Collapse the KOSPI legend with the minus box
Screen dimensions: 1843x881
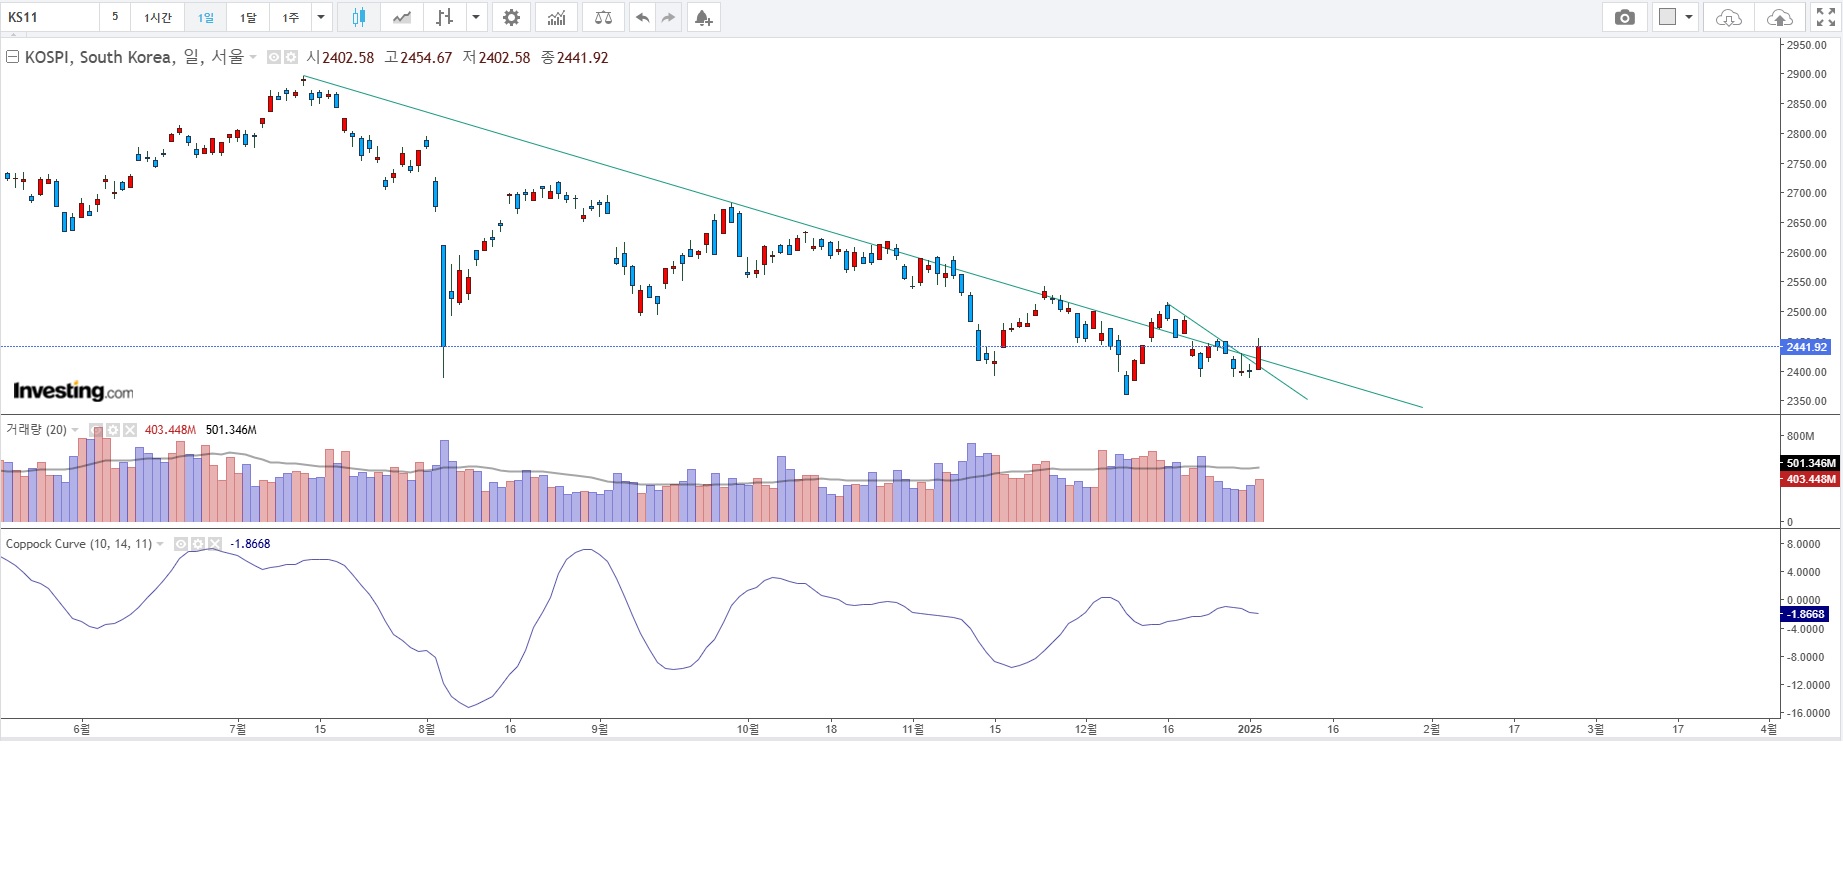coord(12,57)
